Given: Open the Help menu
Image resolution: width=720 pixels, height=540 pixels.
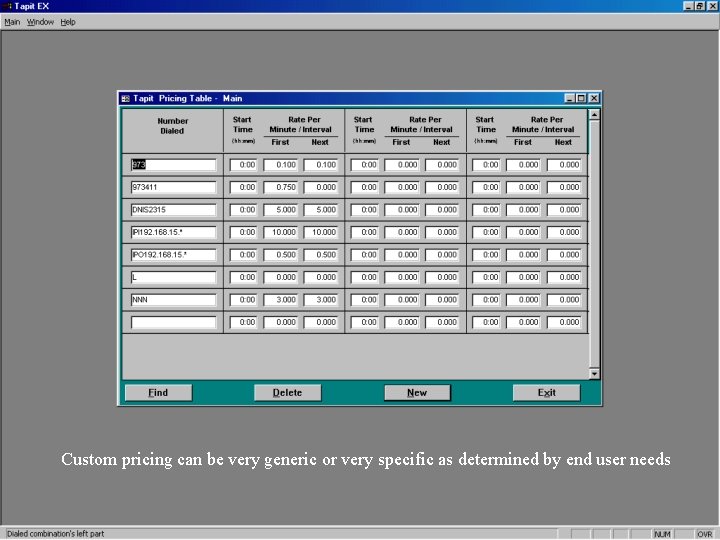Looking at the screenshot, I should [68, 22].
